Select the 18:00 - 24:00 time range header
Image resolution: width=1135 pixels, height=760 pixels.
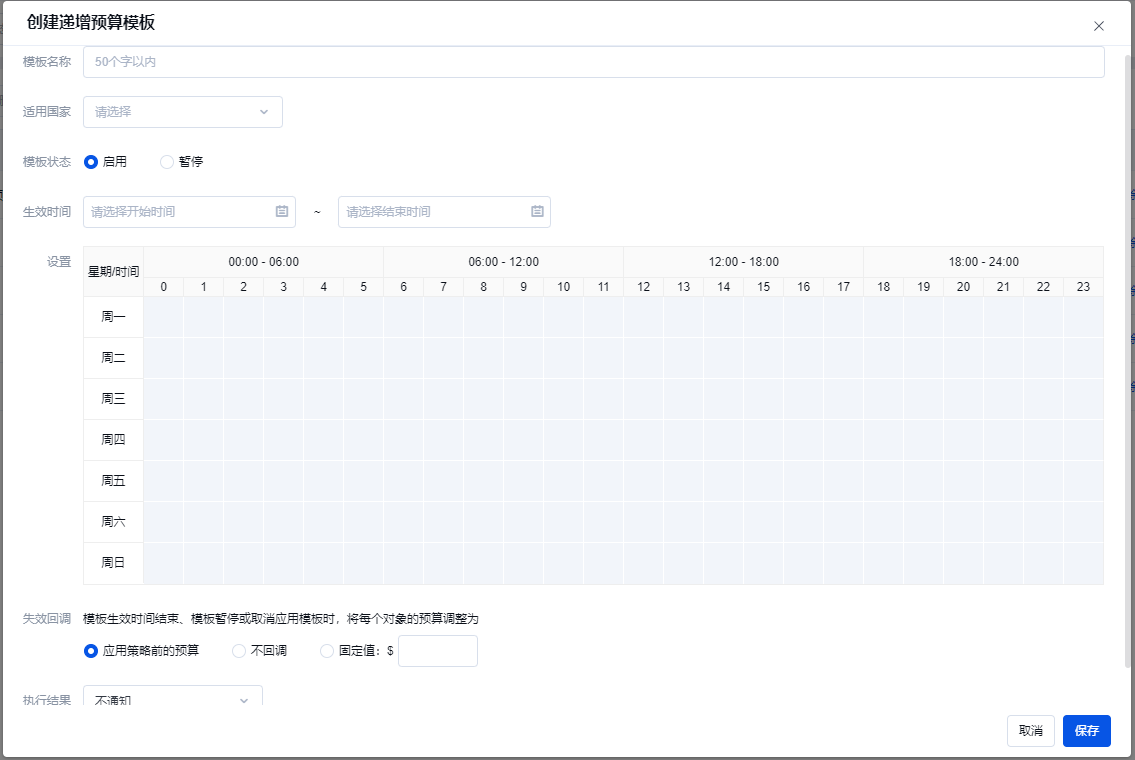tap(983, 262)
